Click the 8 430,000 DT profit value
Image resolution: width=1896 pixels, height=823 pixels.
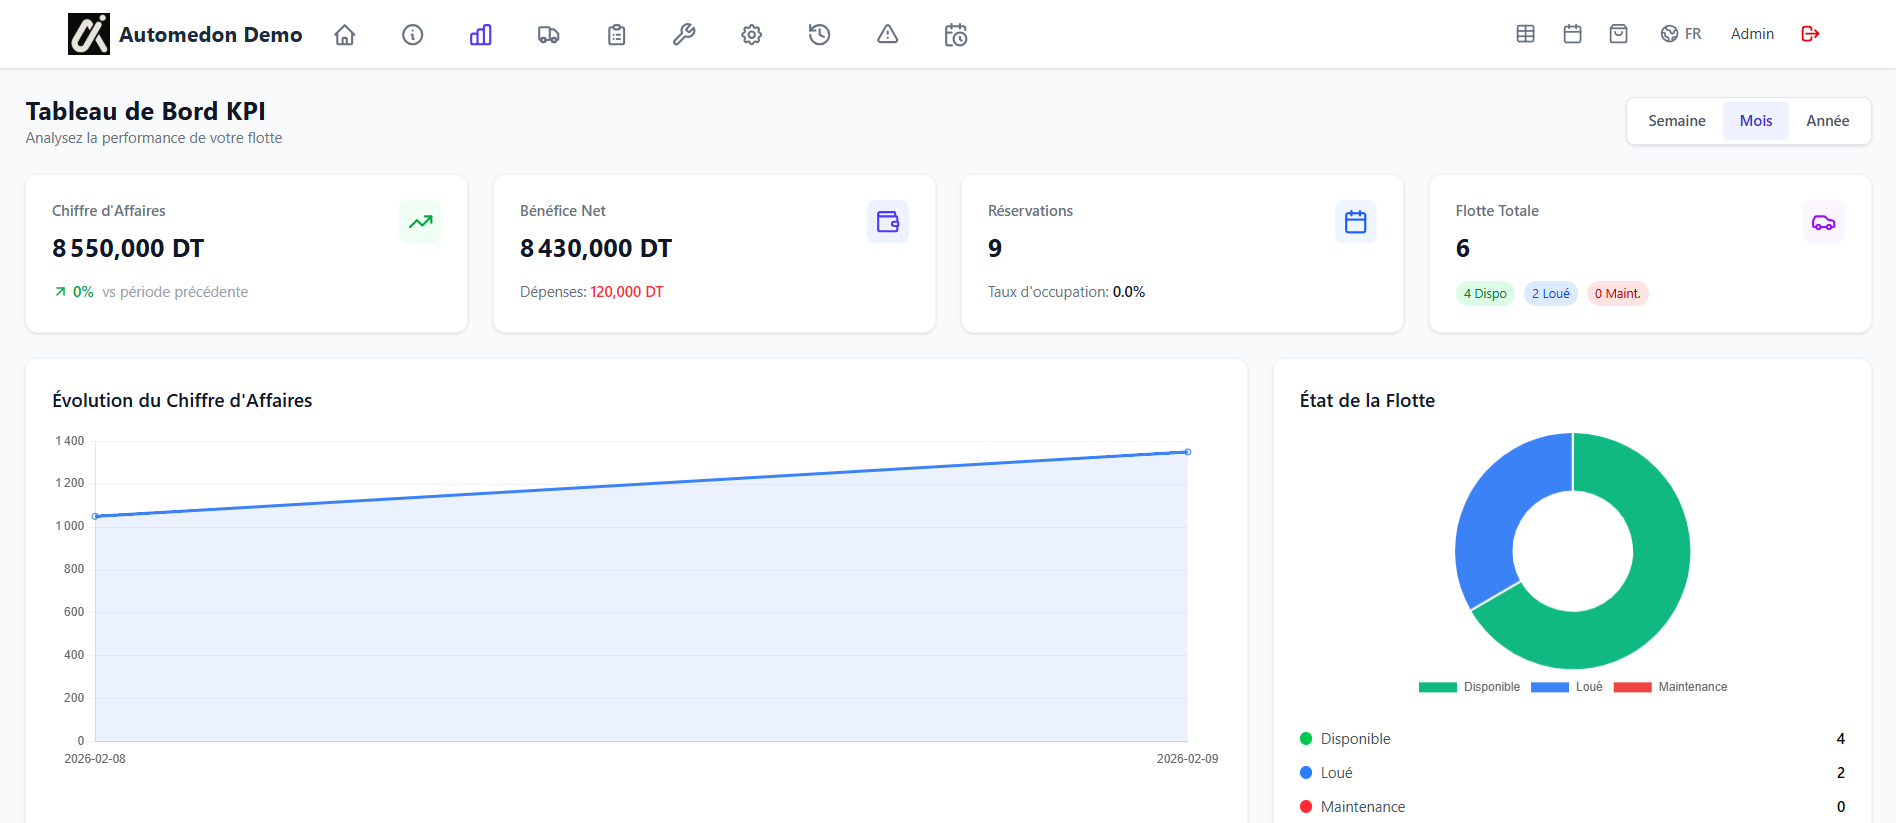[x=596, y=248]
